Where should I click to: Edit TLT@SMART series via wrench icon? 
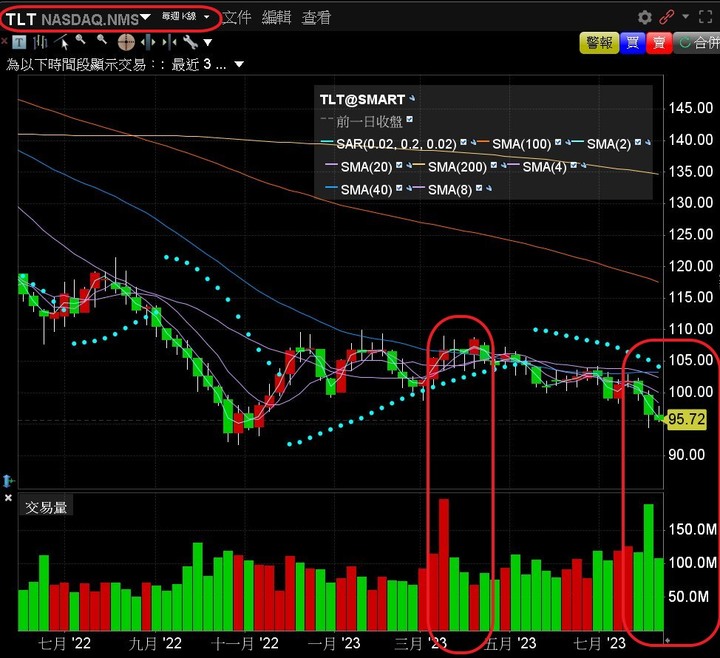[x=412, y=98]
